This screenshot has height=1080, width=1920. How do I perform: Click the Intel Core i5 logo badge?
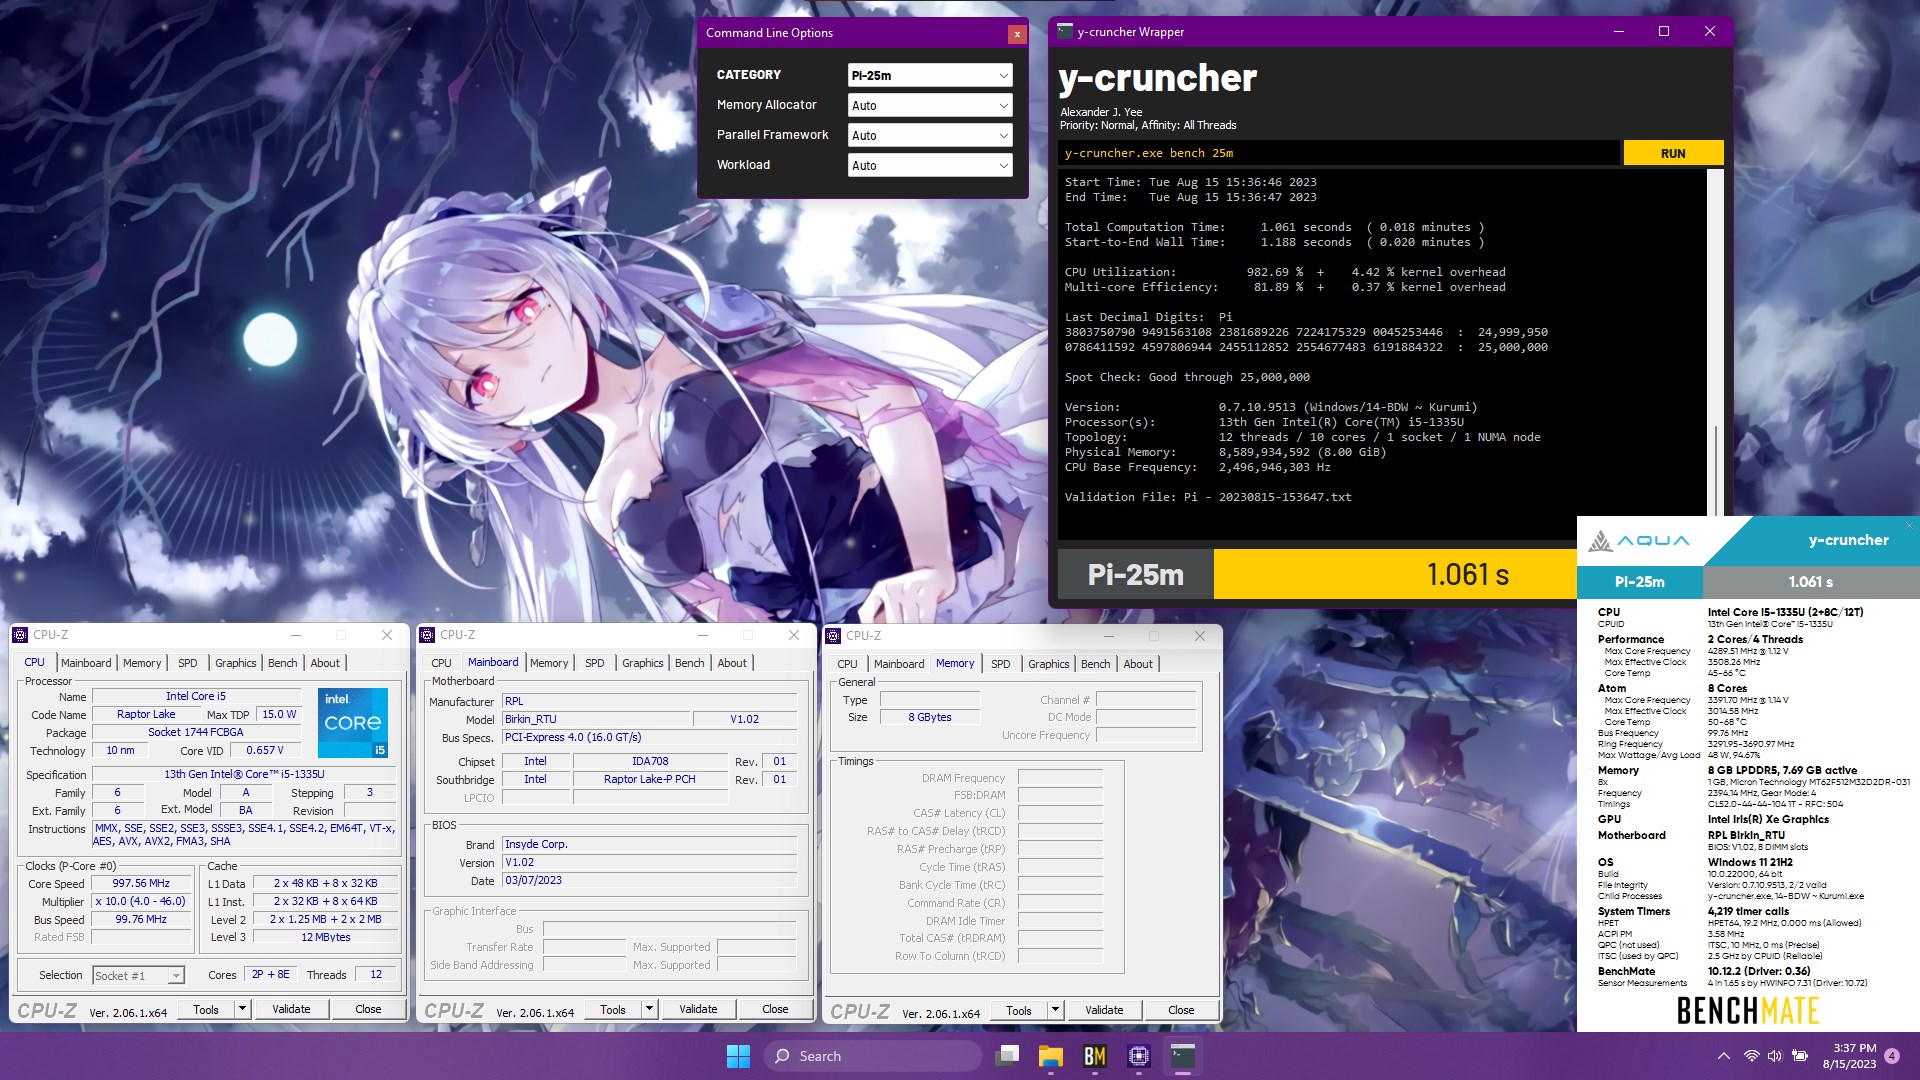[x=353, y=722]
